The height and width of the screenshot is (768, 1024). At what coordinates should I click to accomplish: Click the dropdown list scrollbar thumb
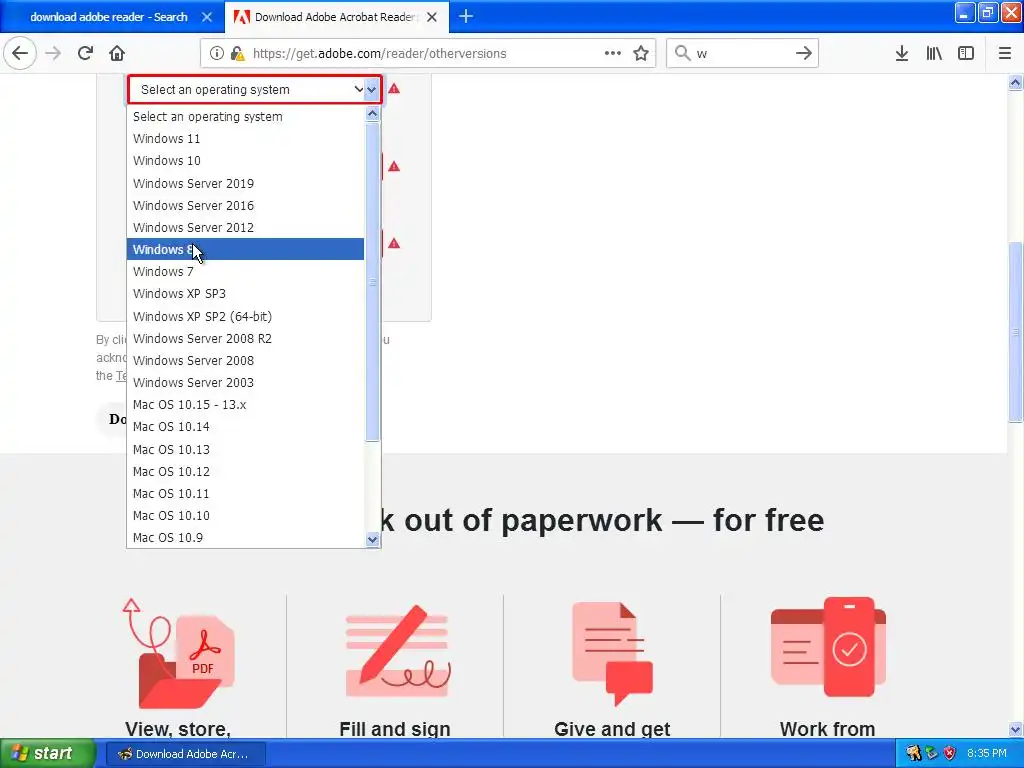[x=372, y=282]
